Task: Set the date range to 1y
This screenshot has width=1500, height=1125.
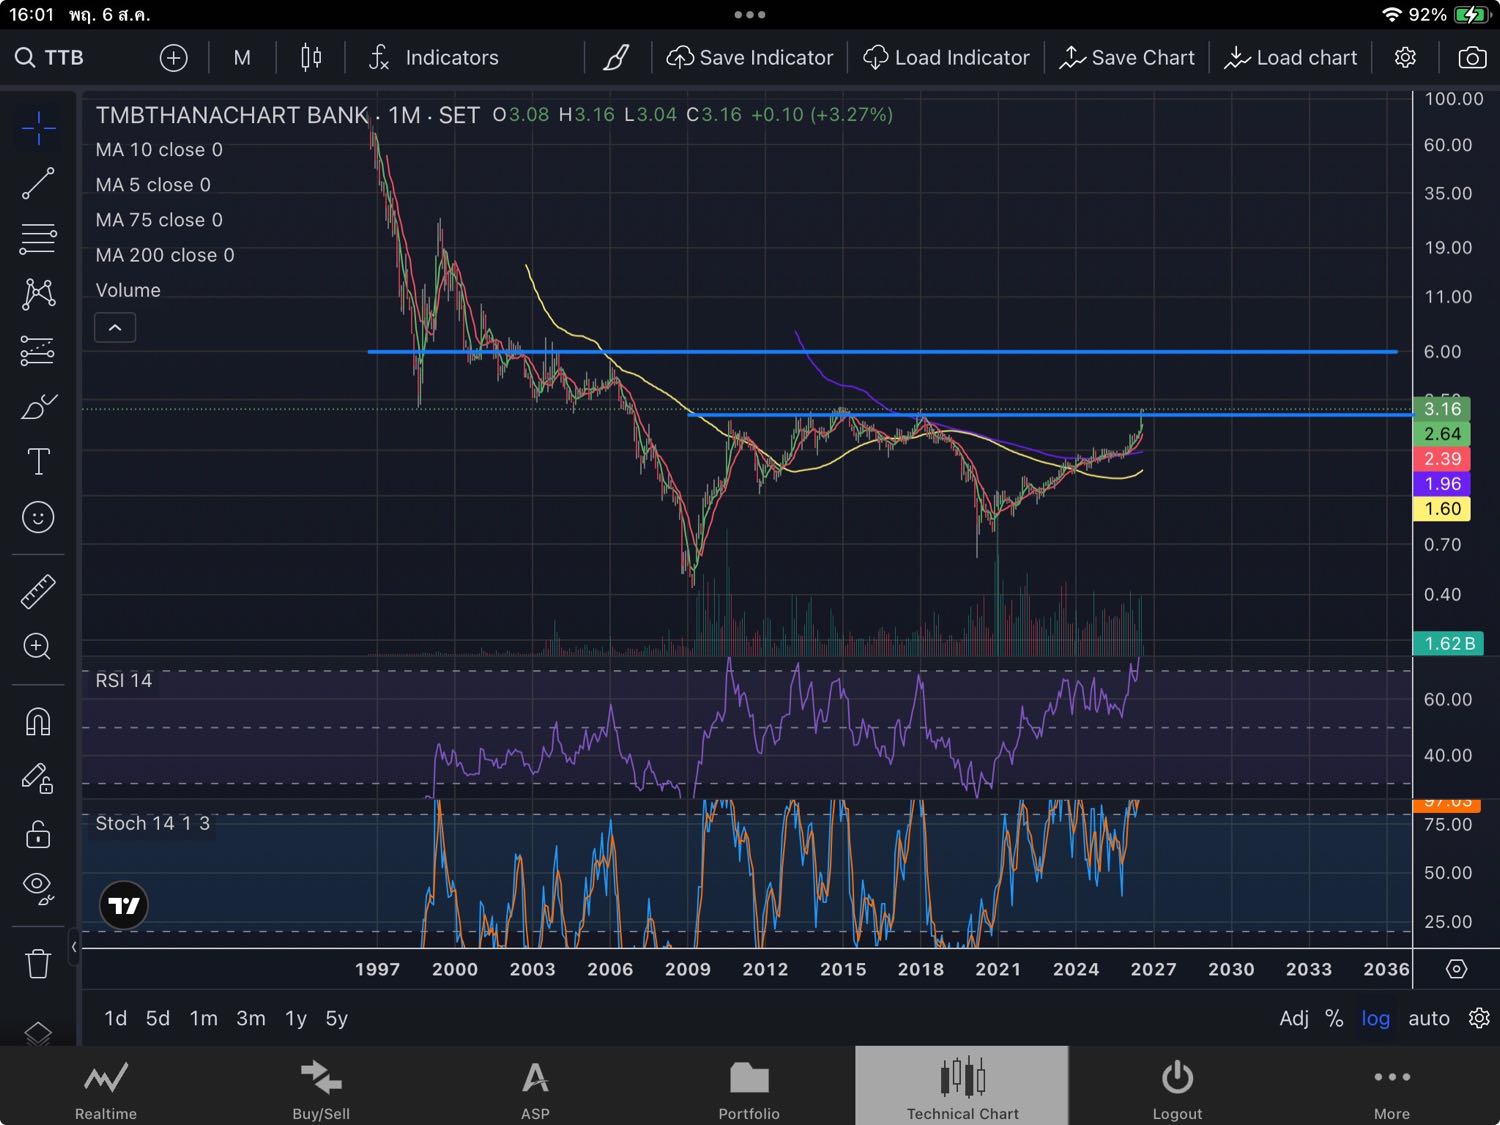Action: point(296,1018)
